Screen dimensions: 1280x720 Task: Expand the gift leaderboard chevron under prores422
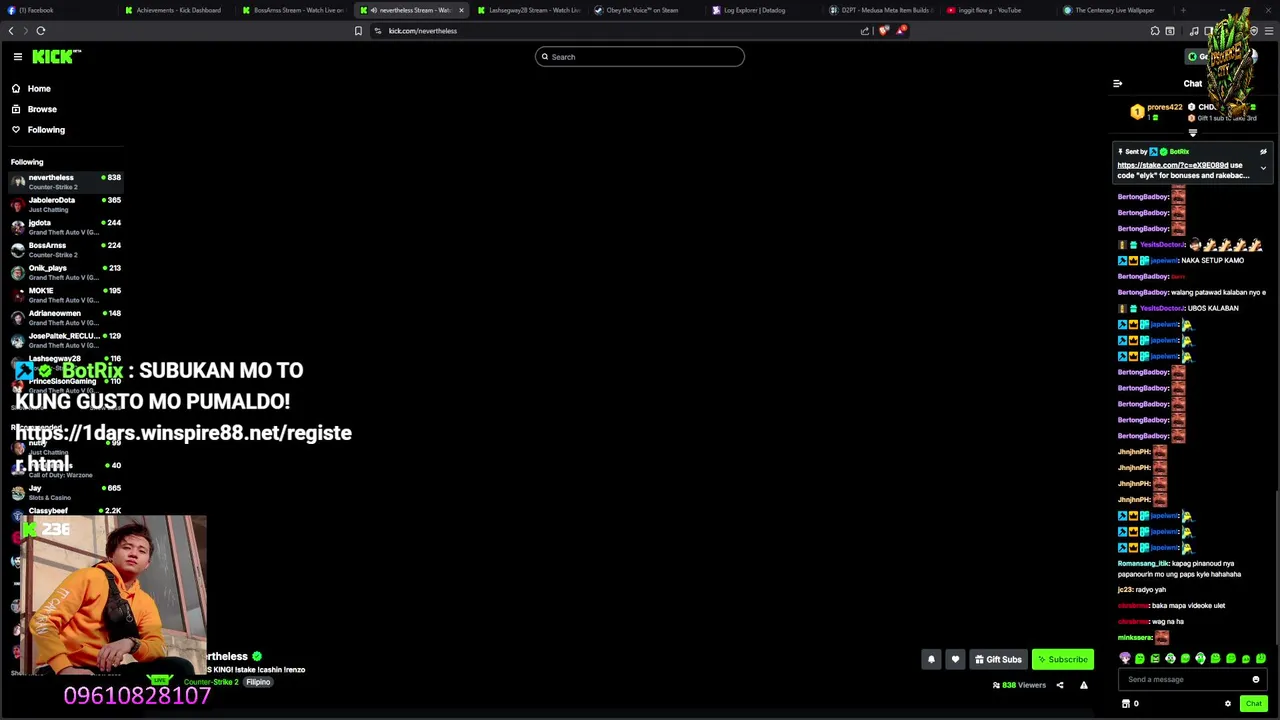tap(1192, 132)
